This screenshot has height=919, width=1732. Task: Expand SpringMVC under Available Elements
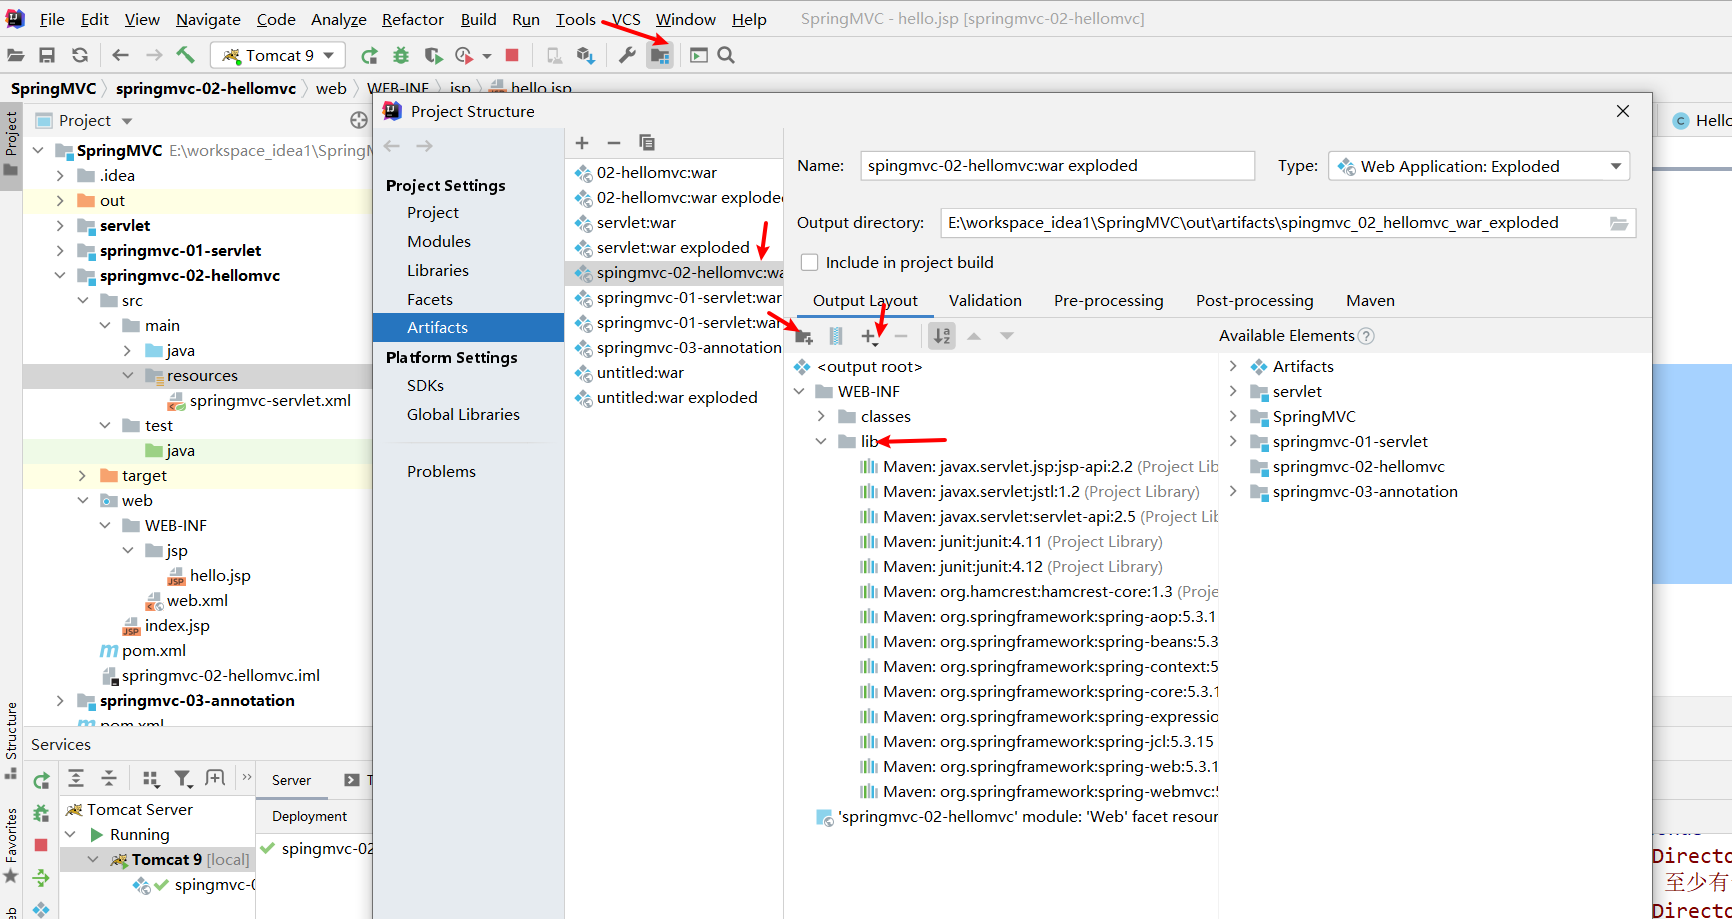point(1233,416)
